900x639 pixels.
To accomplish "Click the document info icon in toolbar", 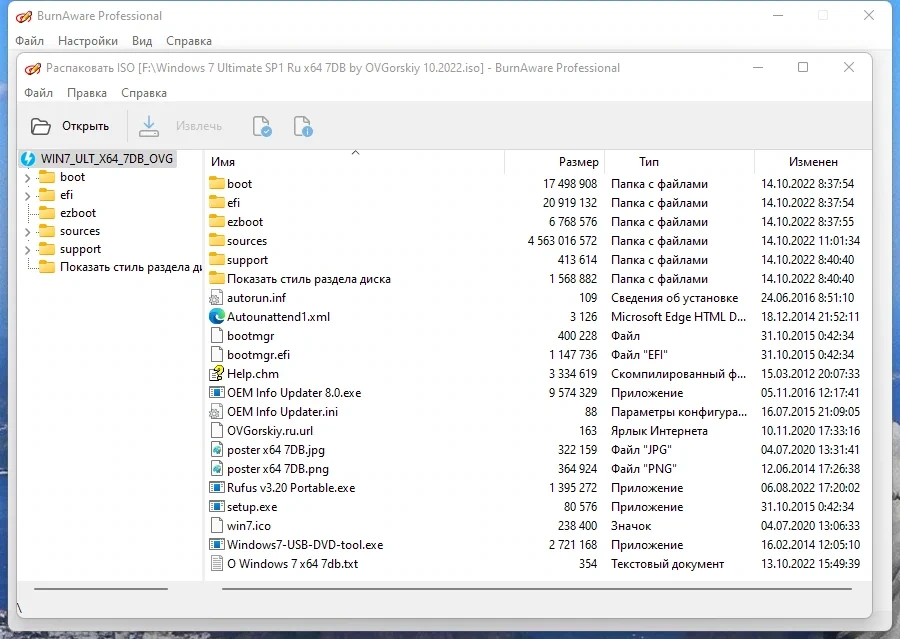I will coord(302,126).
